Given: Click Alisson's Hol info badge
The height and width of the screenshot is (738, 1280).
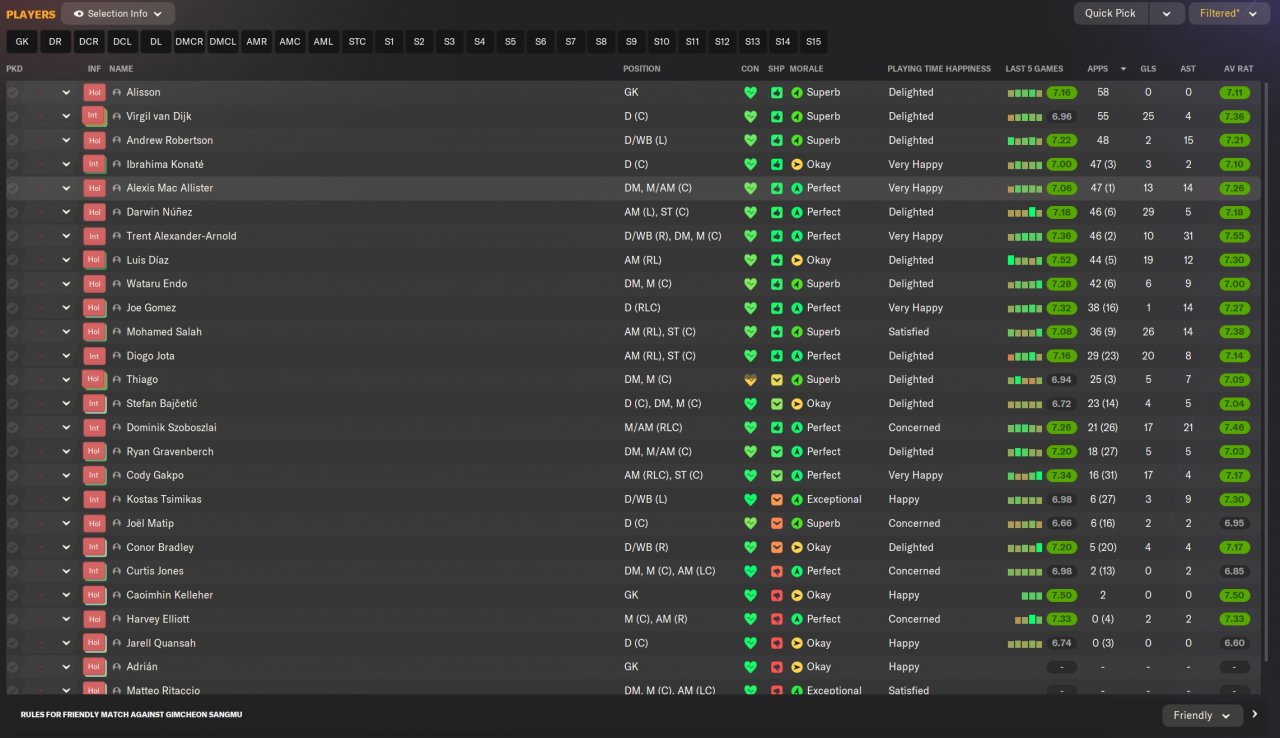Looking at the screenshot, I should (x=94, y=92).
